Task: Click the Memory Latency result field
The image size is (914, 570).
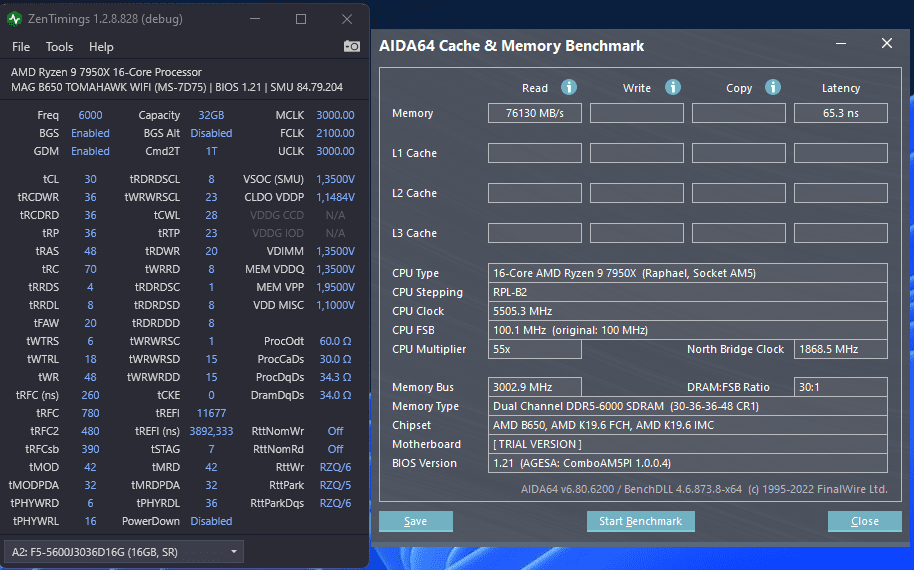Action: (841, 113)
